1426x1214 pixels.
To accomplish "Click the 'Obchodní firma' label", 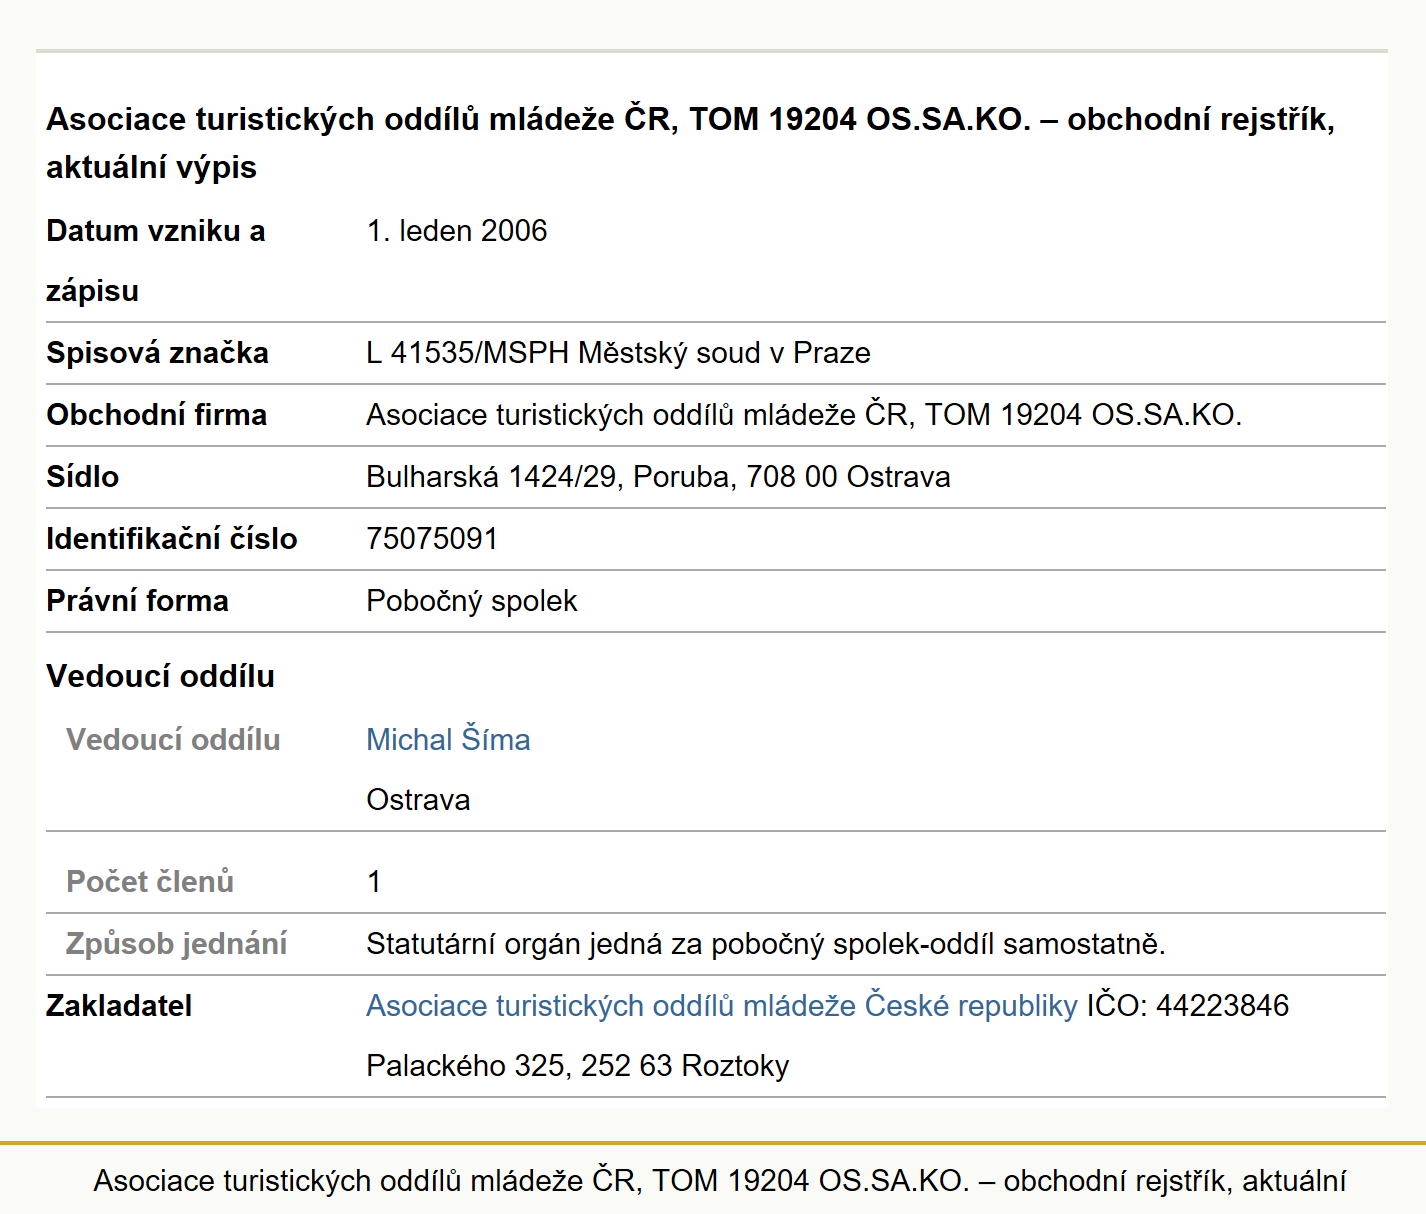I will (x=156, y=415).
